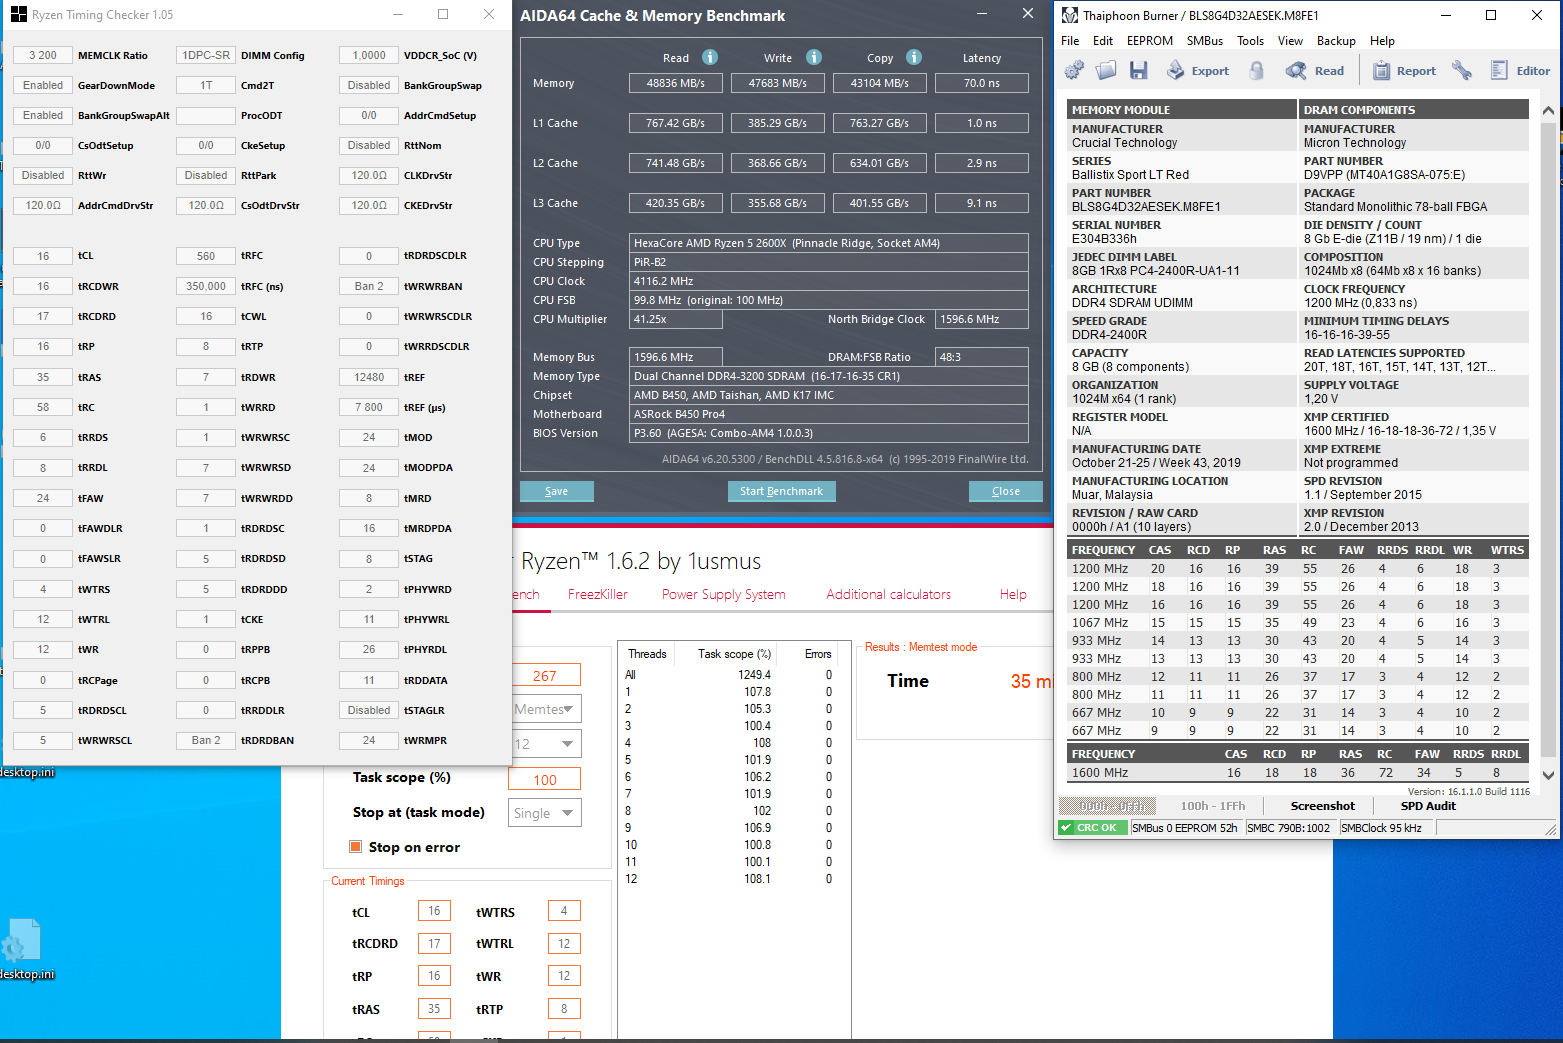Click the padlock icon in Thaiphoon Burner toolbar
The image size is (1563, 1043).
[x=1257, y=70]
